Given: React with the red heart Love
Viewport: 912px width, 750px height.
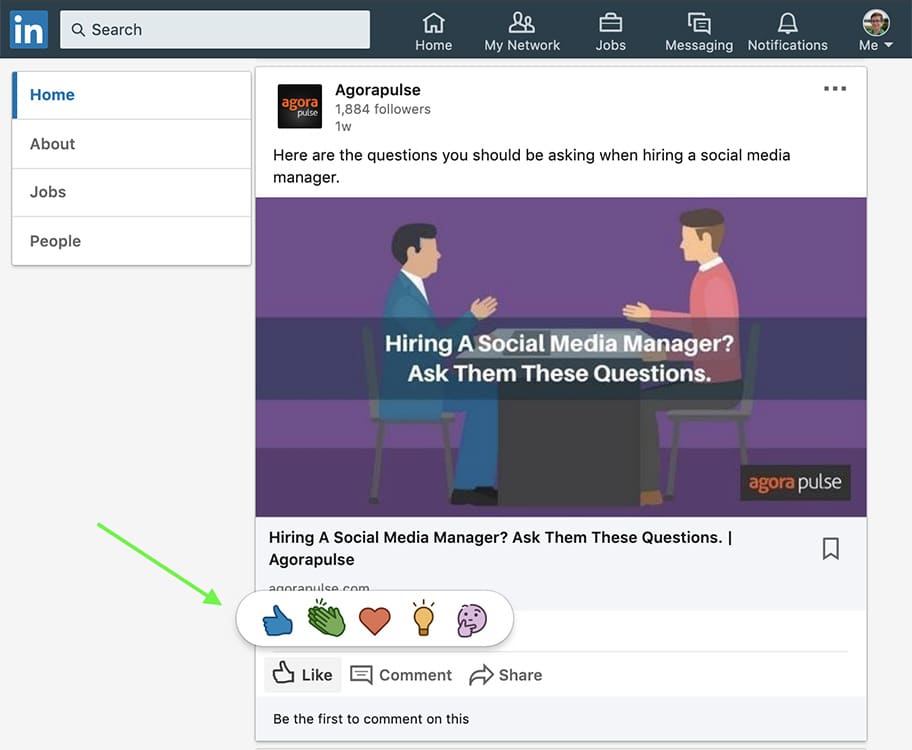Looking at the screenshot, I should pyautogui.click(x=375, y=620).
